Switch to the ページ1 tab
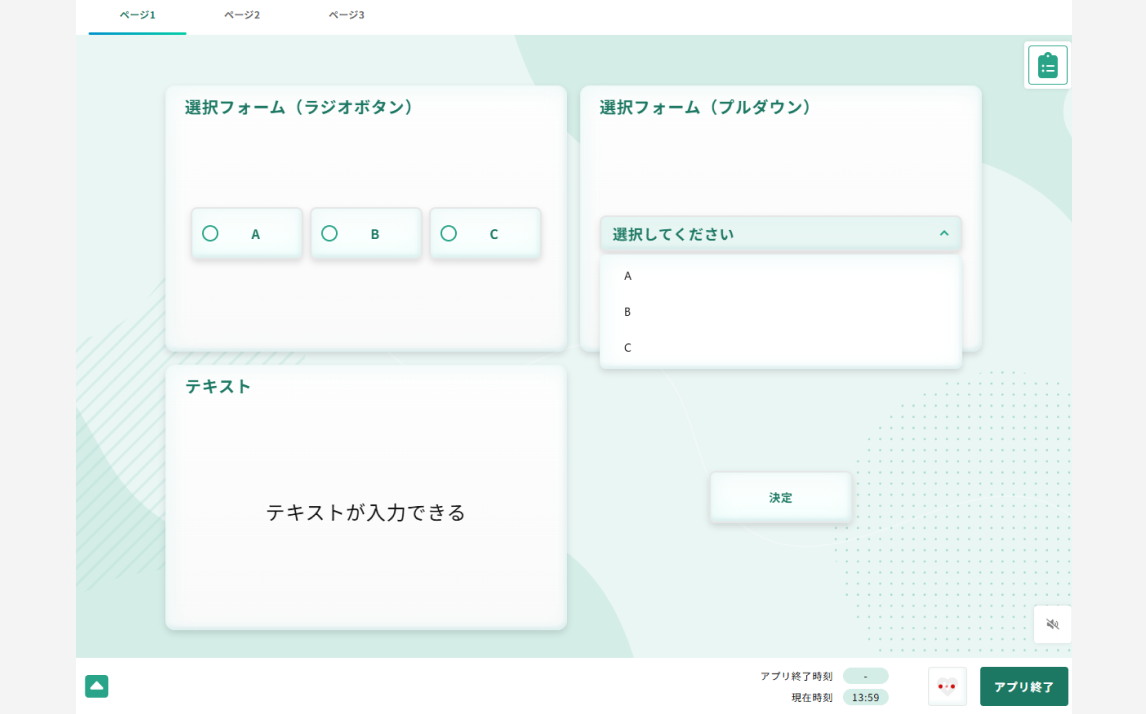This screenshot has height=714, width=1146. (137, 15)
